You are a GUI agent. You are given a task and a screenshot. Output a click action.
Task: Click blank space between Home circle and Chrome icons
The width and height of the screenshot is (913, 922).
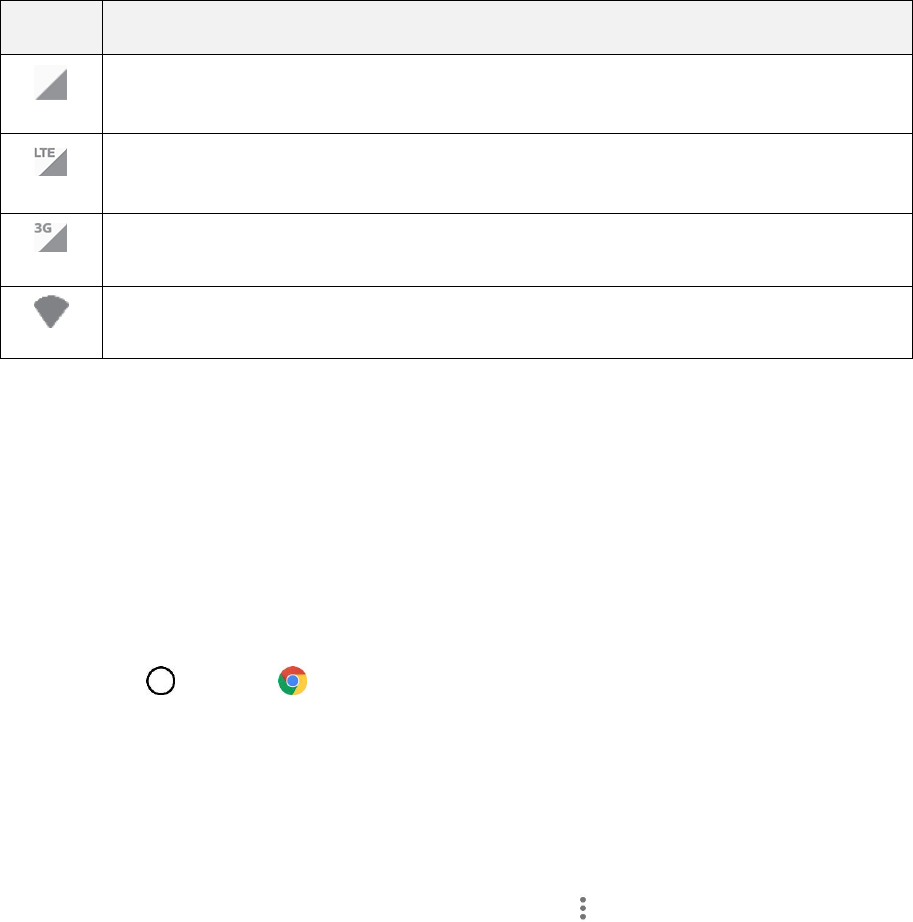[x=226, y=681]
